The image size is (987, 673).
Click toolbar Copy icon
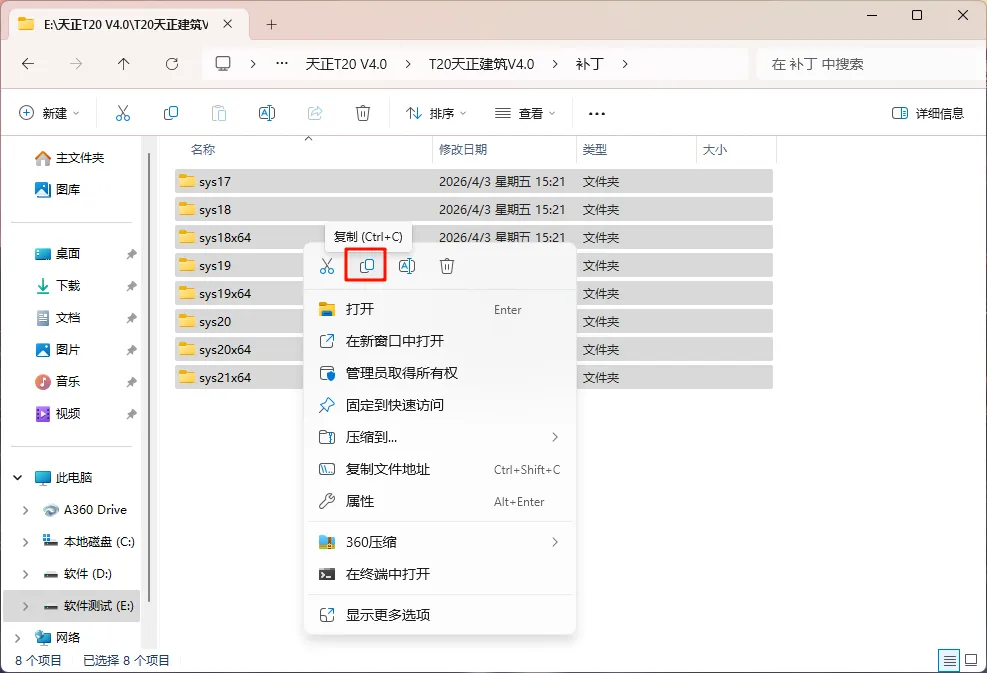coord(171,113)
